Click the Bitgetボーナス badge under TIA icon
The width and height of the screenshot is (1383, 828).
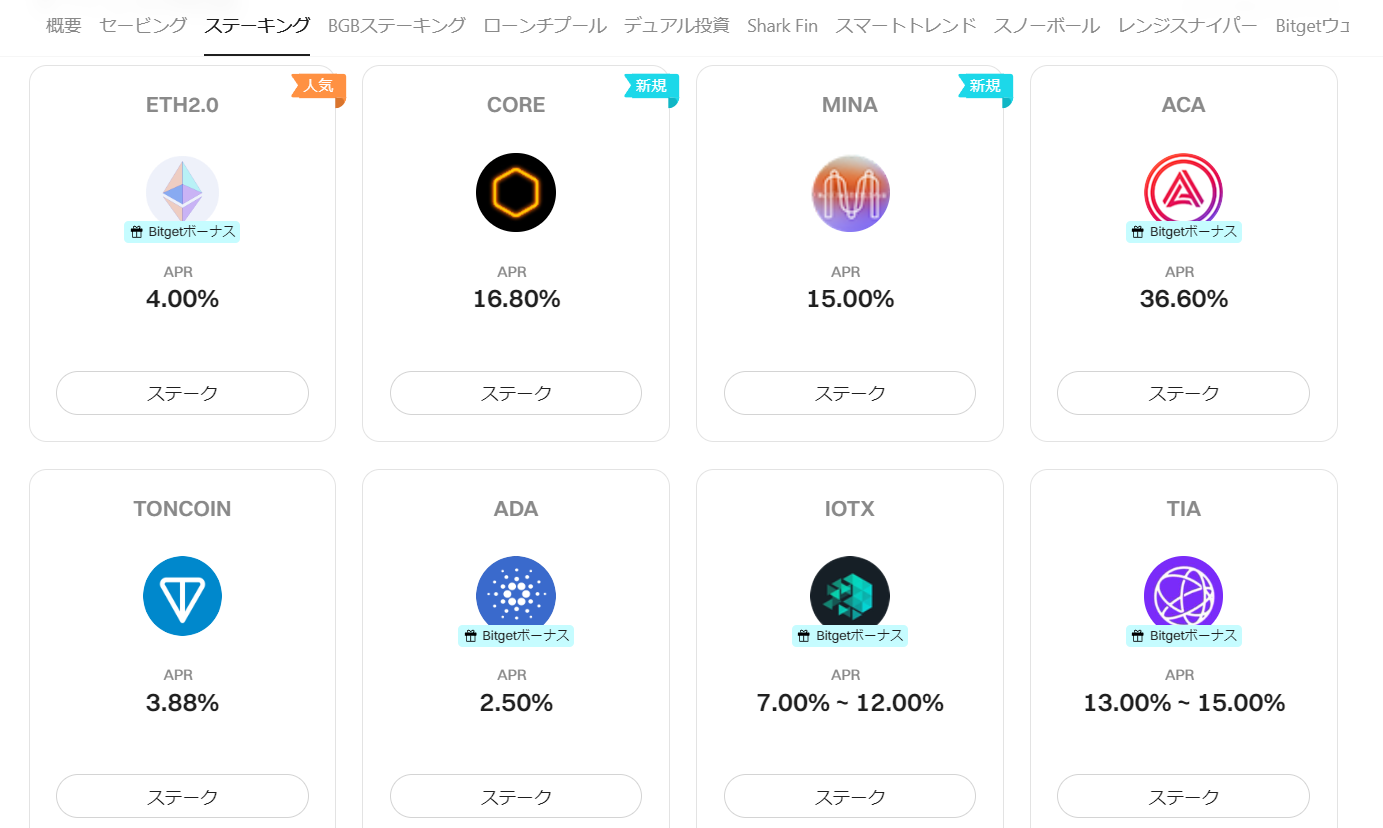(1183, 635)
